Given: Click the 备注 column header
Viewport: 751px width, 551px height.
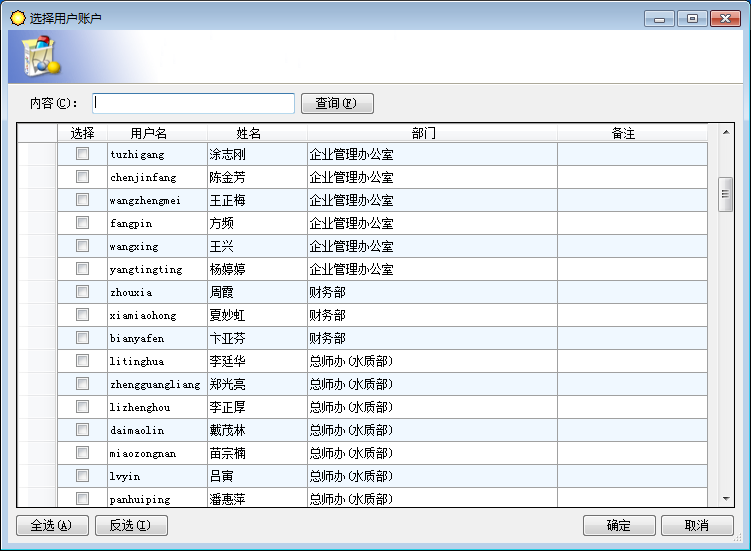Looking at the screenshot, I should point(632,133).
